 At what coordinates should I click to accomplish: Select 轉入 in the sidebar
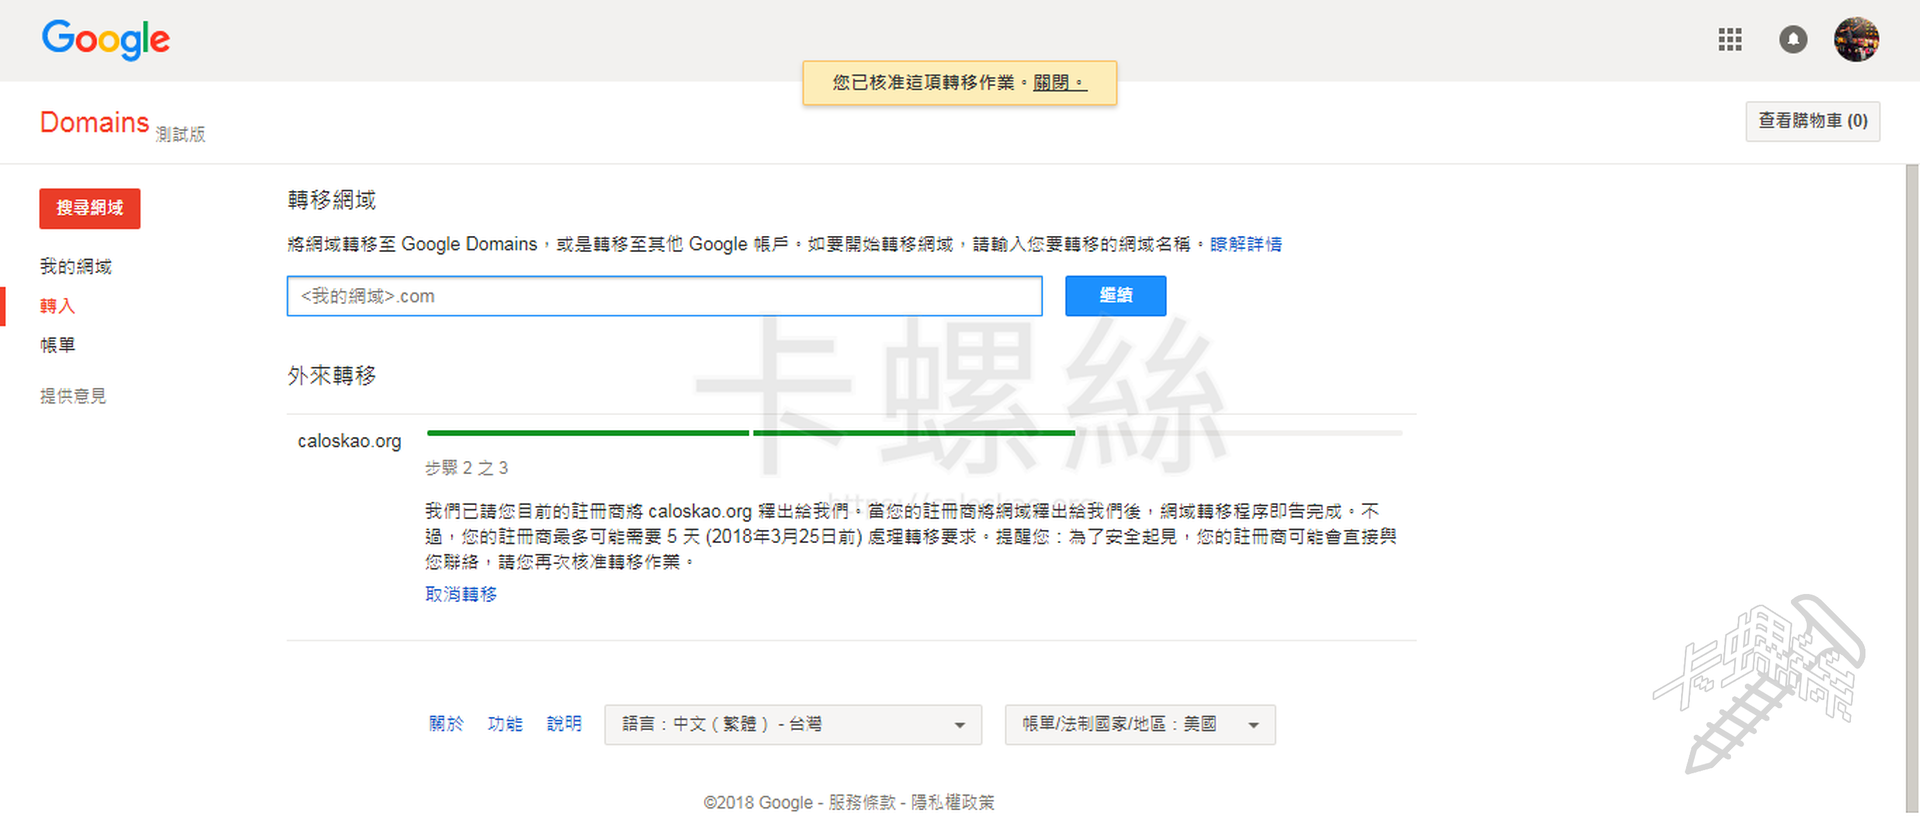pyautogui.click(x=58, y=306)
